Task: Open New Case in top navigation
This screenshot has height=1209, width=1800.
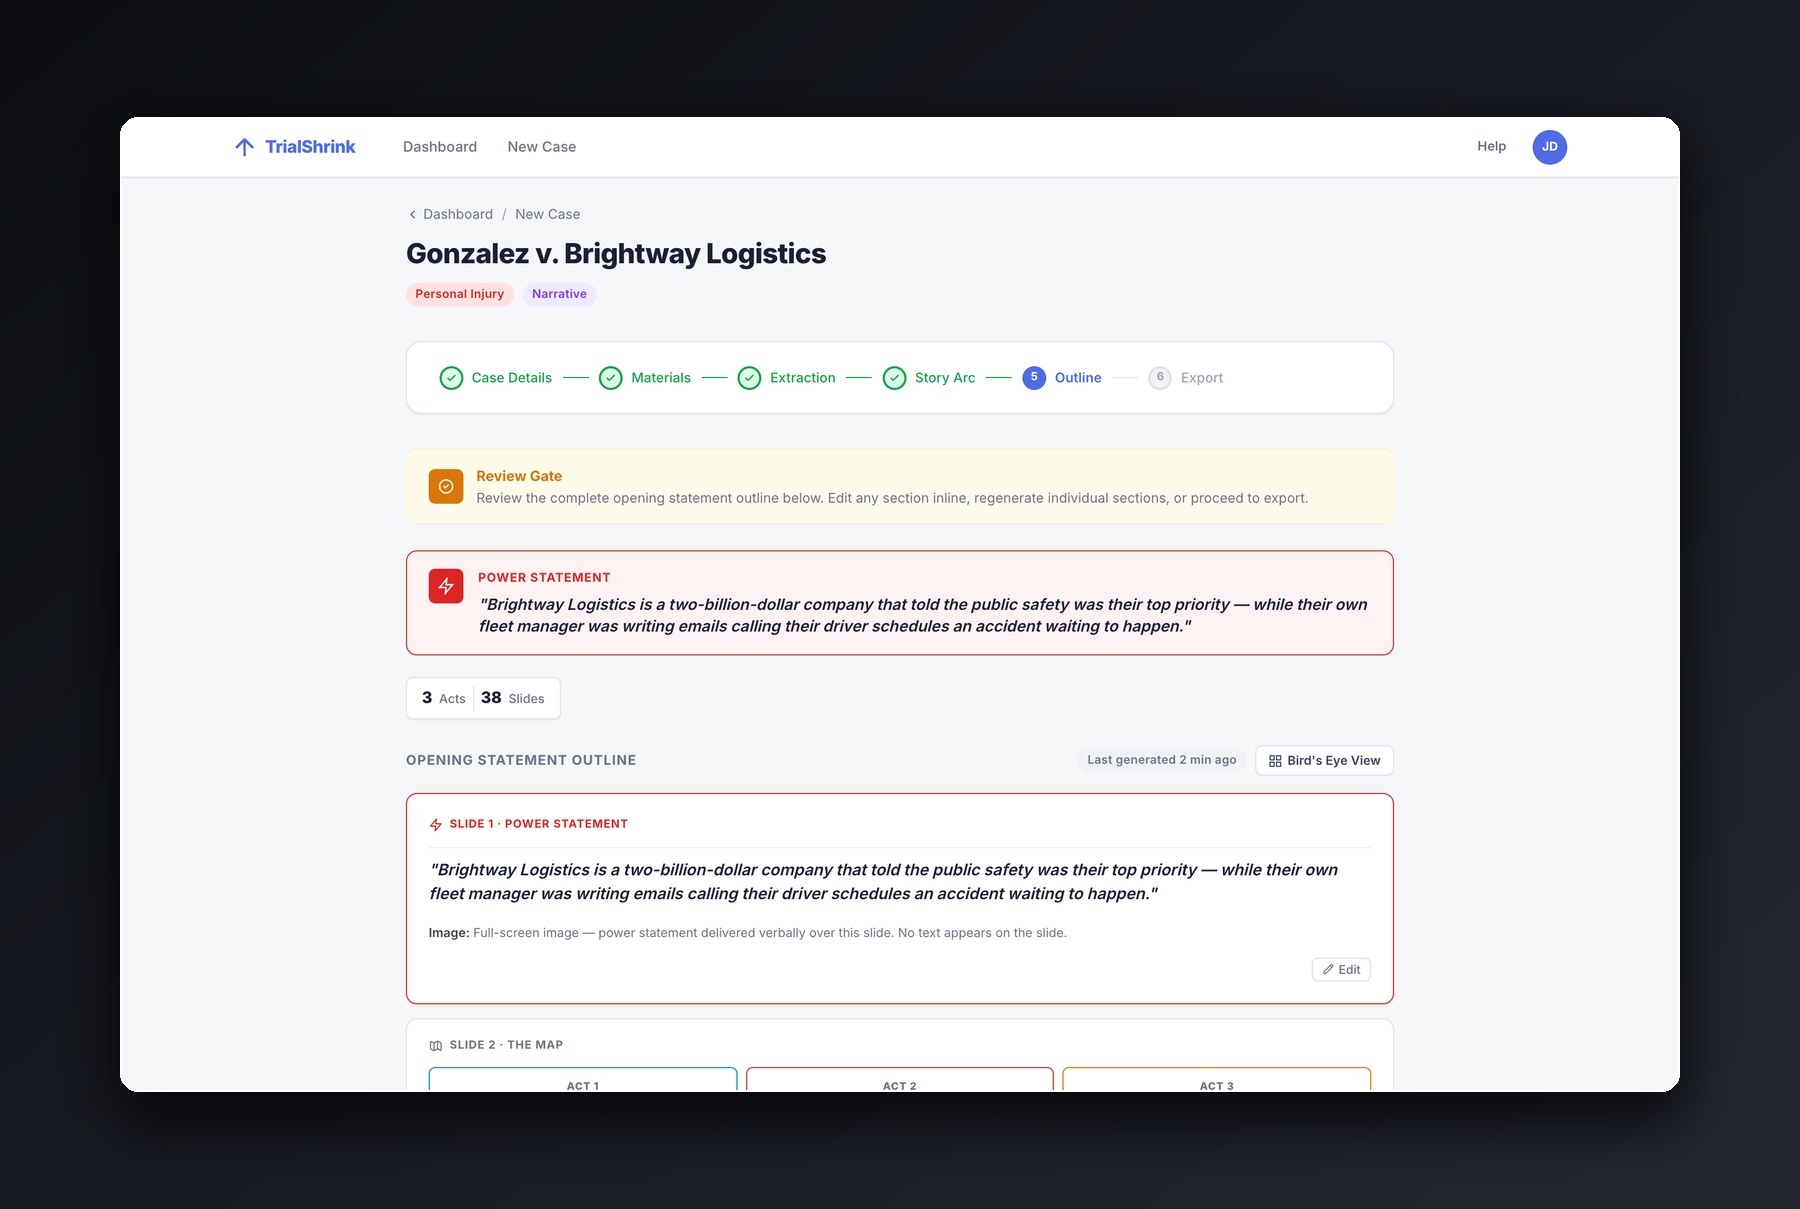Action: click(x=542, y=147)
